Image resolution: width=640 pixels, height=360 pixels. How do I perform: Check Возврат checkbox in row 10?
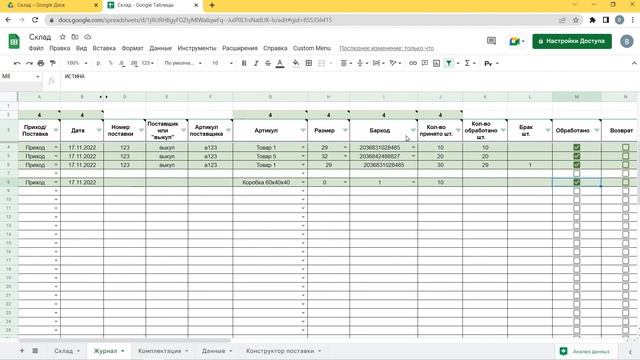(x=625, y=200)
